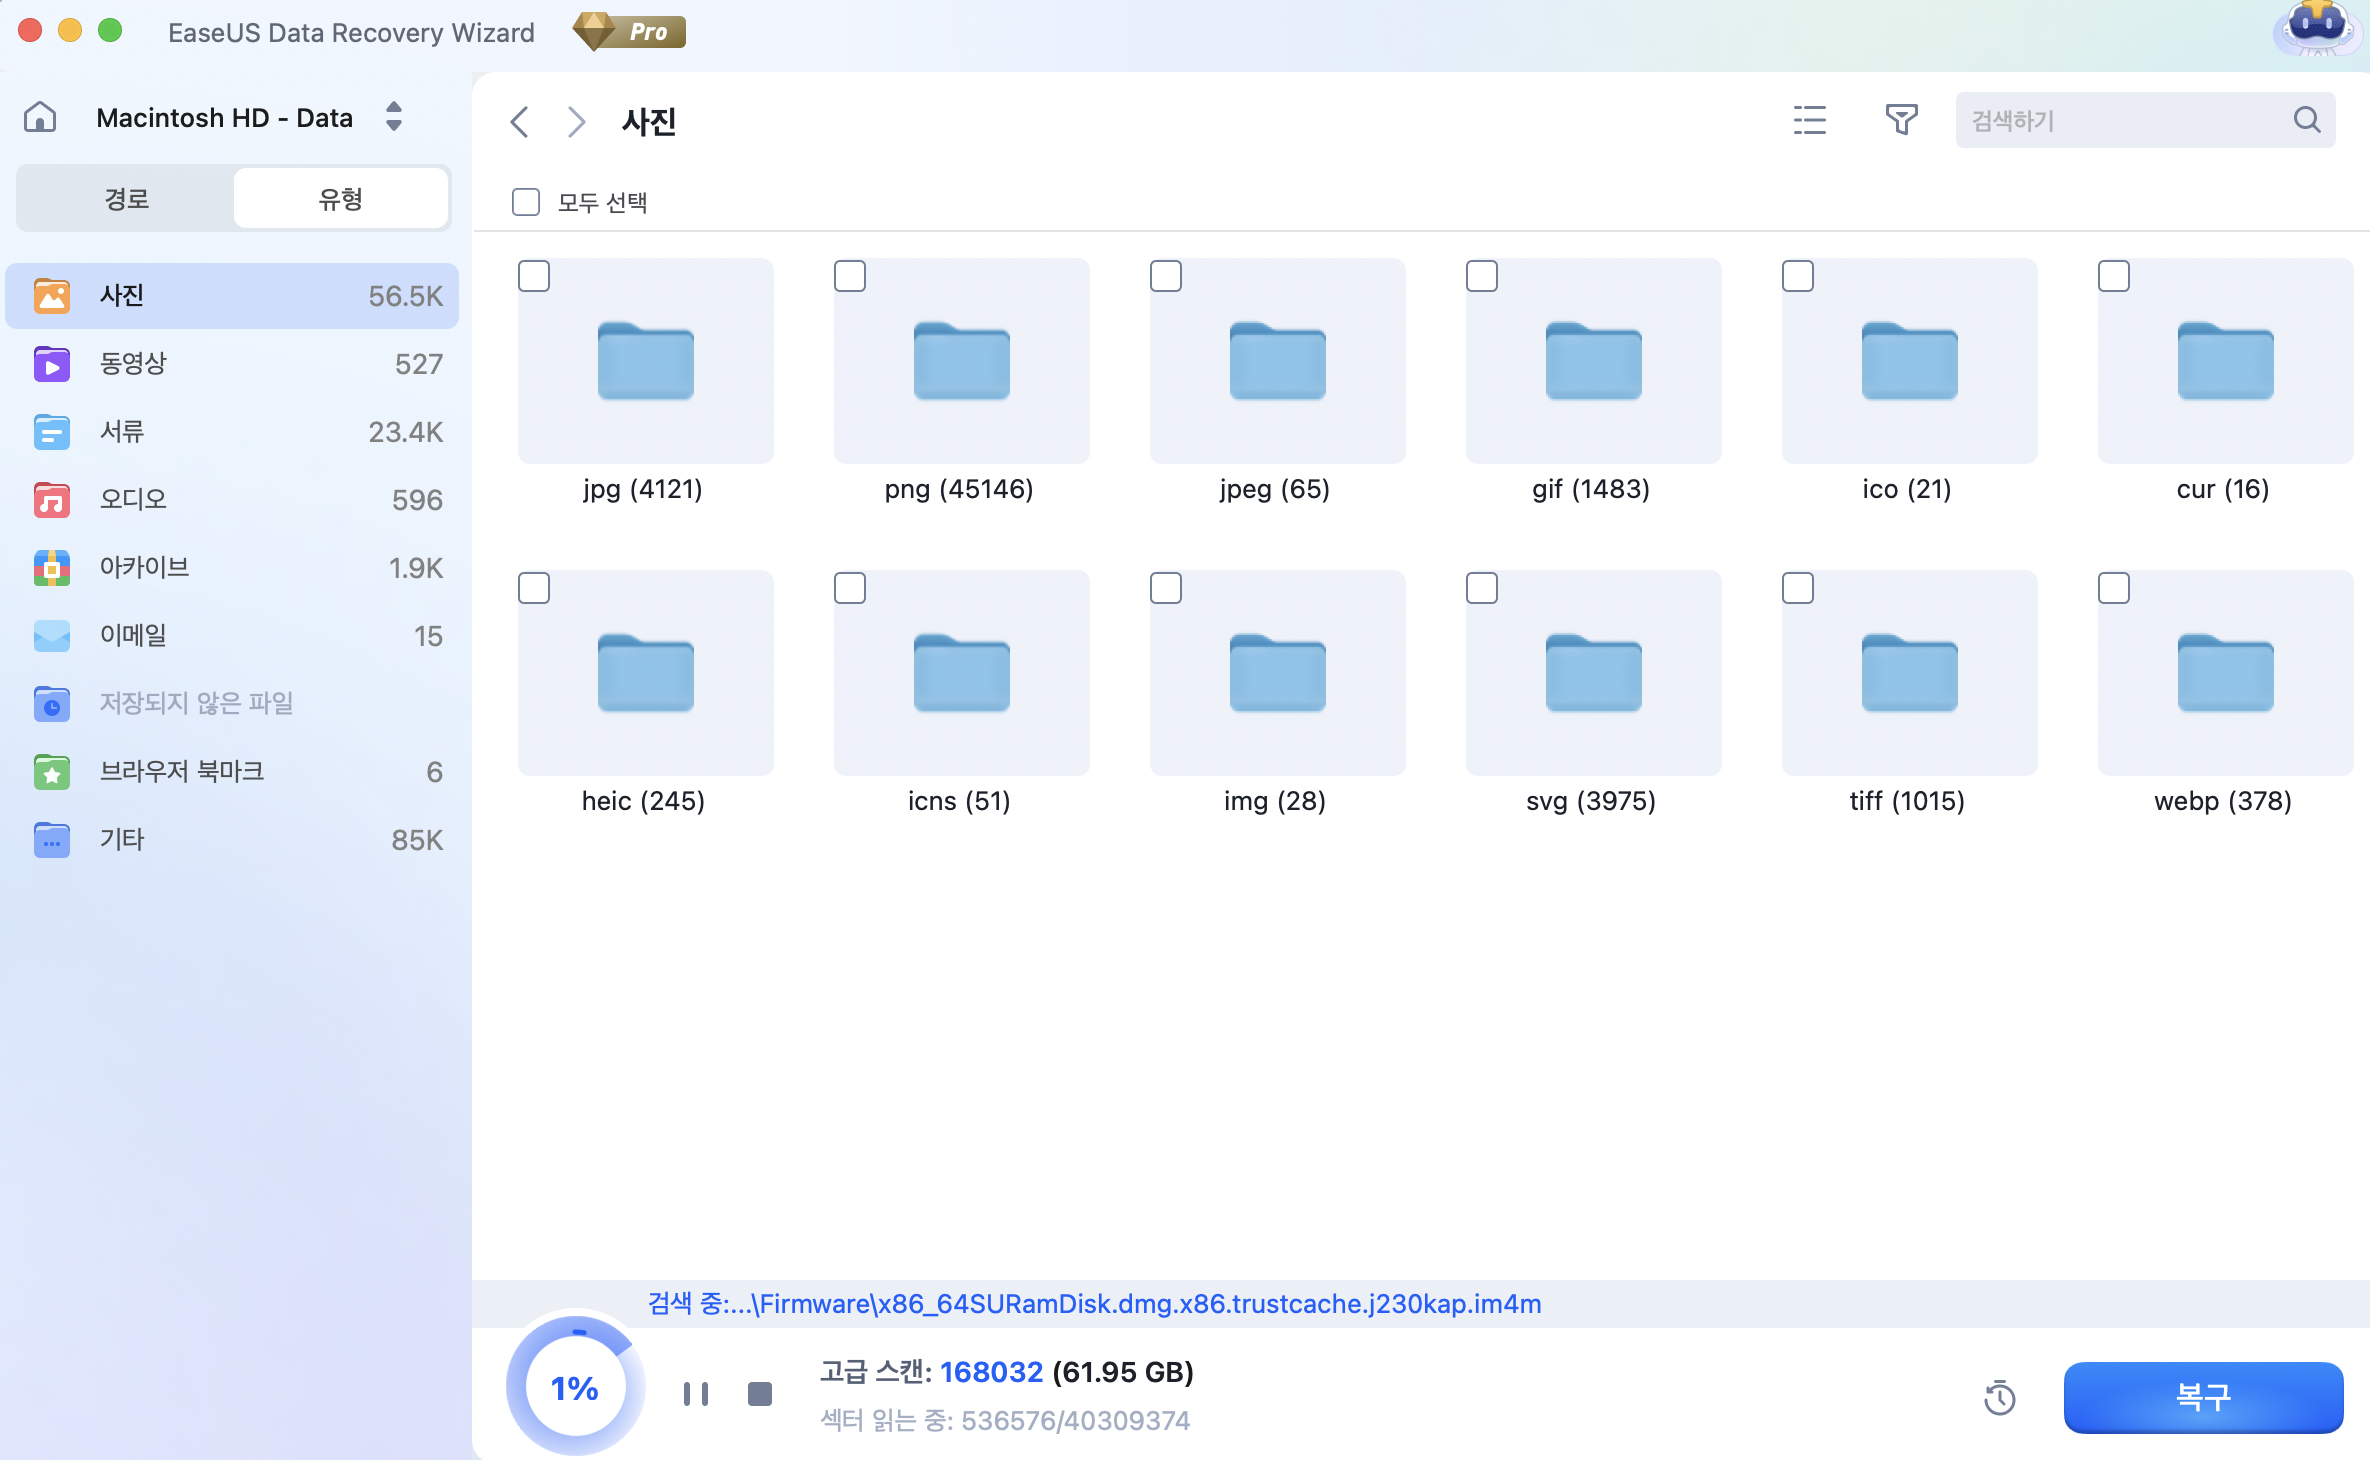Pause the ongoing scan
This screenshot has height=1460, width=2370.
click(x=696, y=1392)
